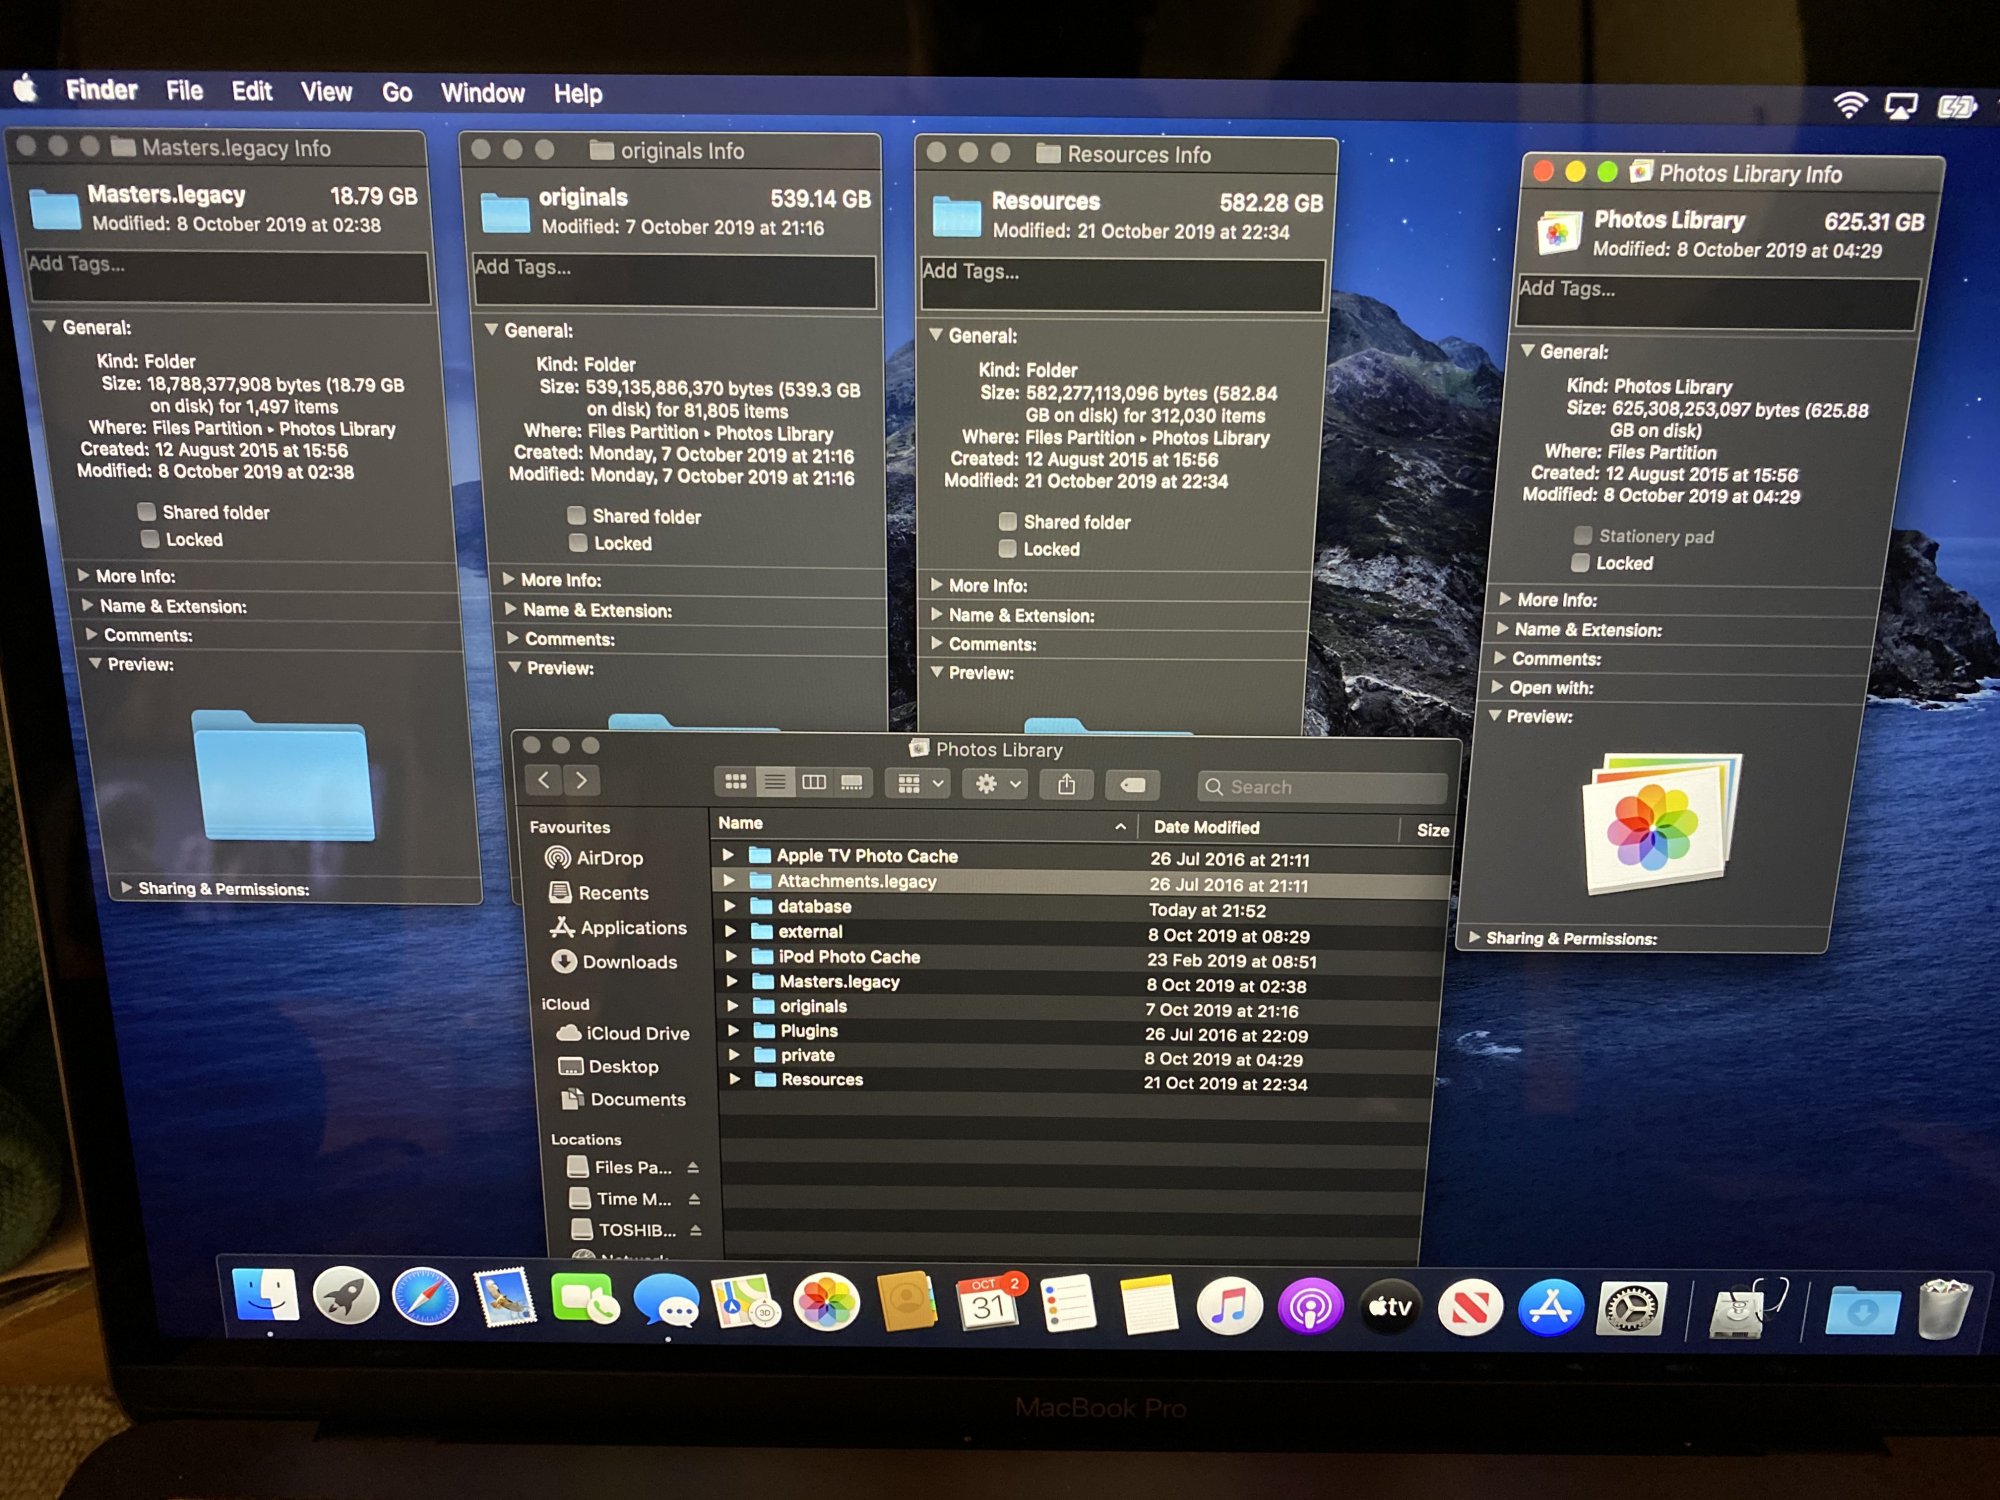Expand Name & Extension in originals Info
Viewport: 2000px width, 1500px height.
coord(510,608)
